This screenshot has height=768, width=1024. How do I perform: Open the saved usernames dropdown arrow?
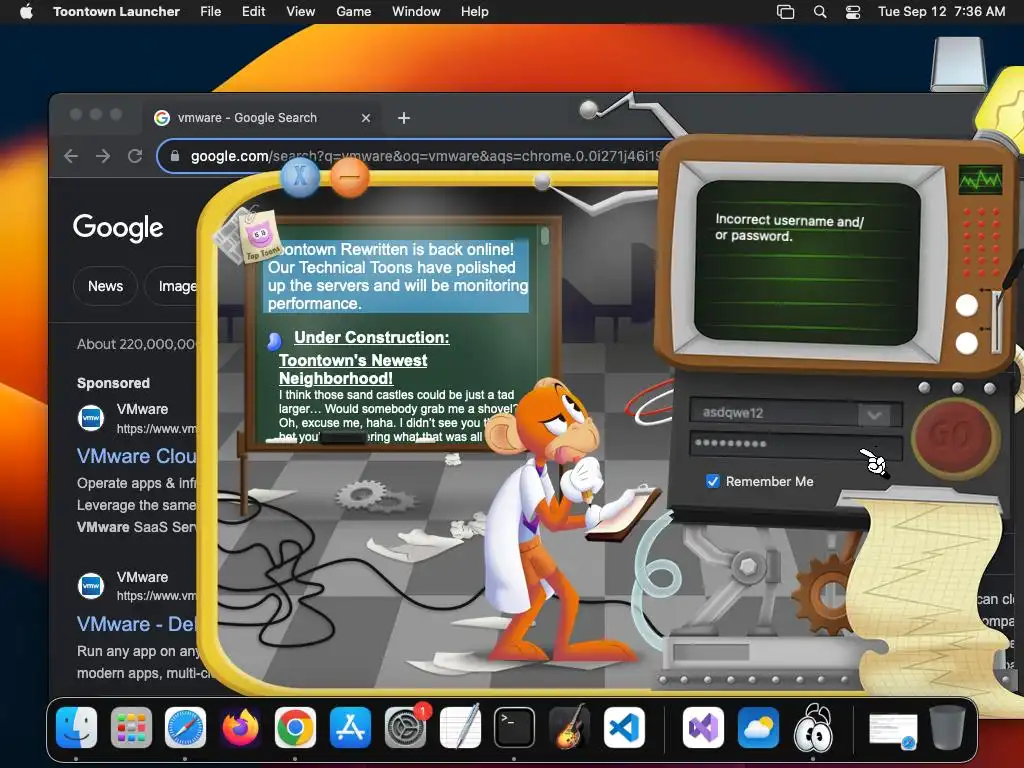(874, 414)
